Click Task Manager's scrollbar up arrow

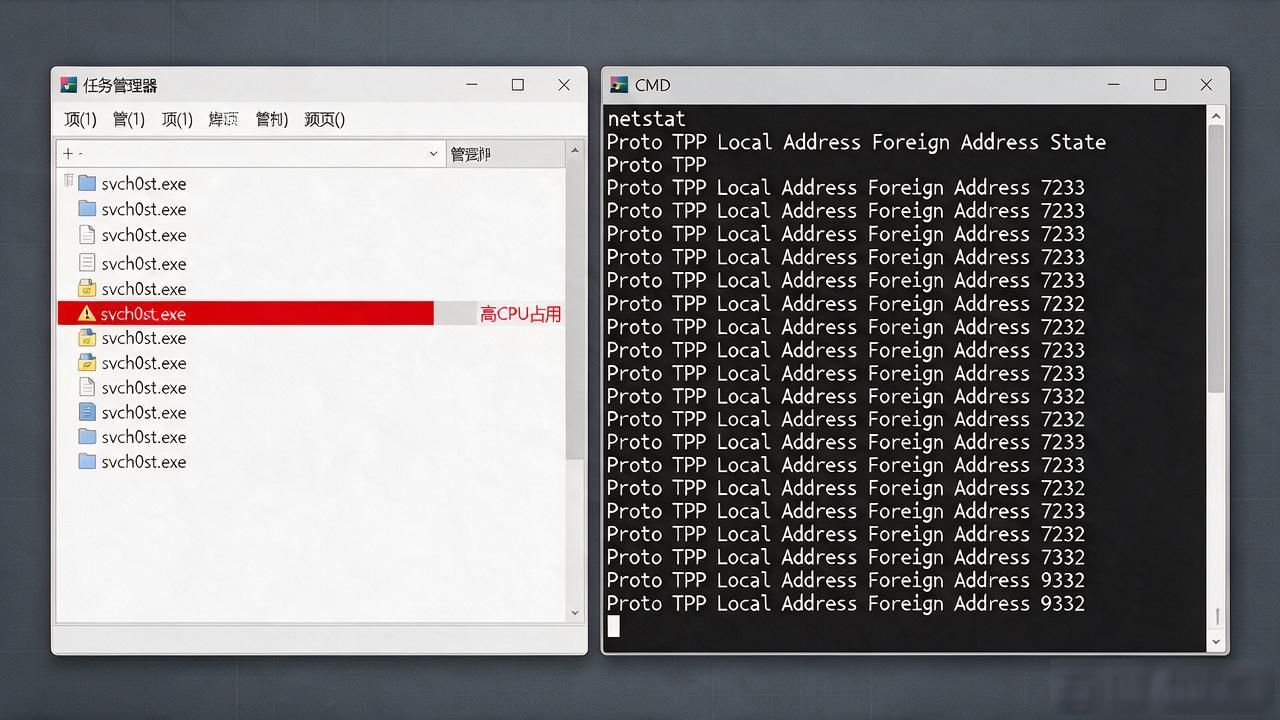(574, 151)
